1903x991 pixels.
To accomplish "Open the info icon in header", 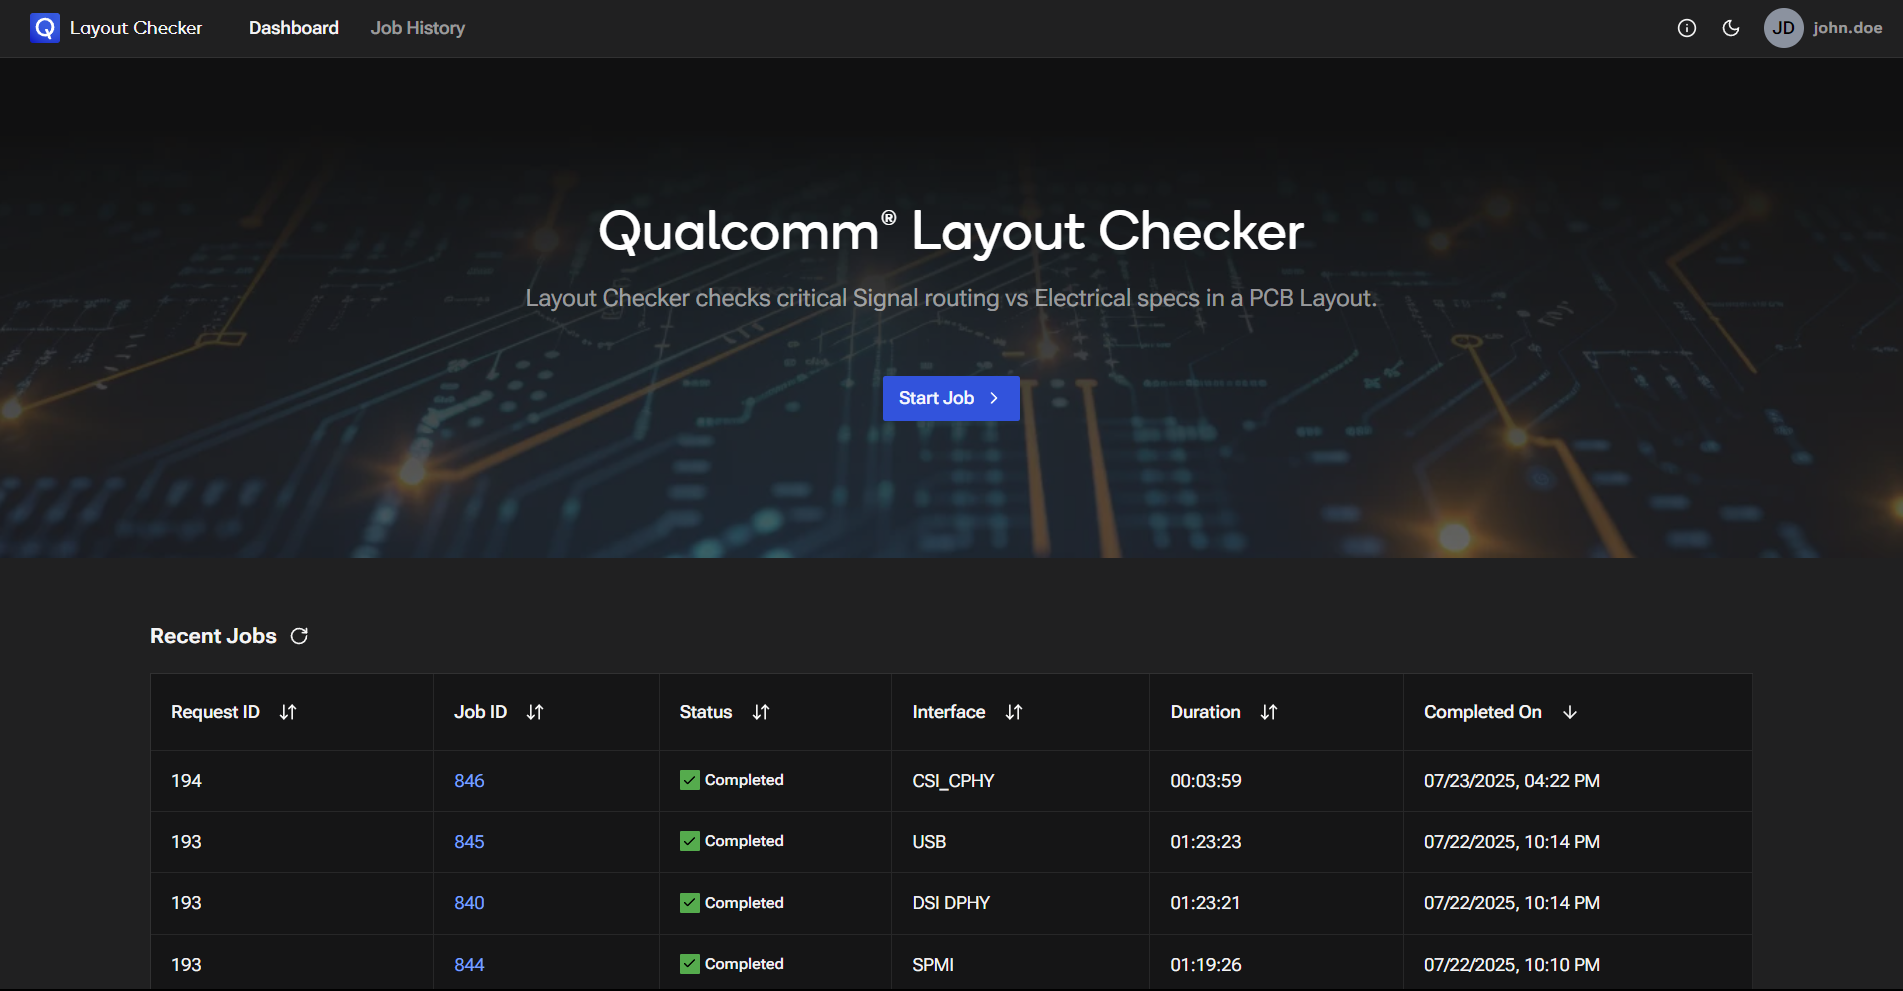I will point(1686,28).
